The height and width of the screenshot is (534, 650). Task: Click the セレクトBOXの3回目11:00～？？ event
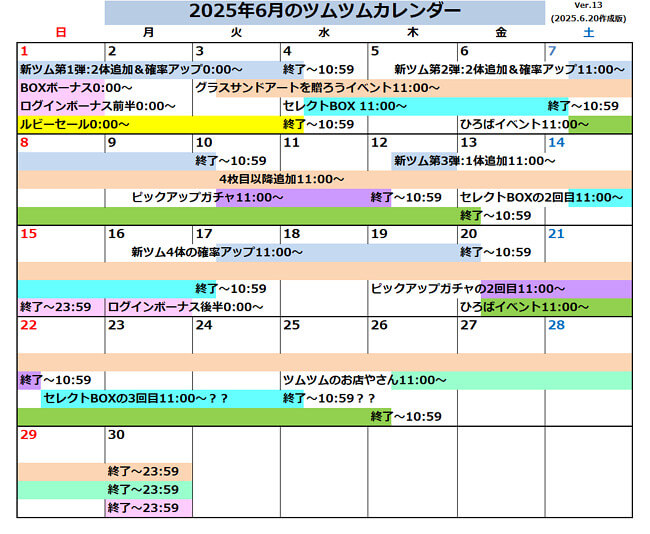coord(135,398)
